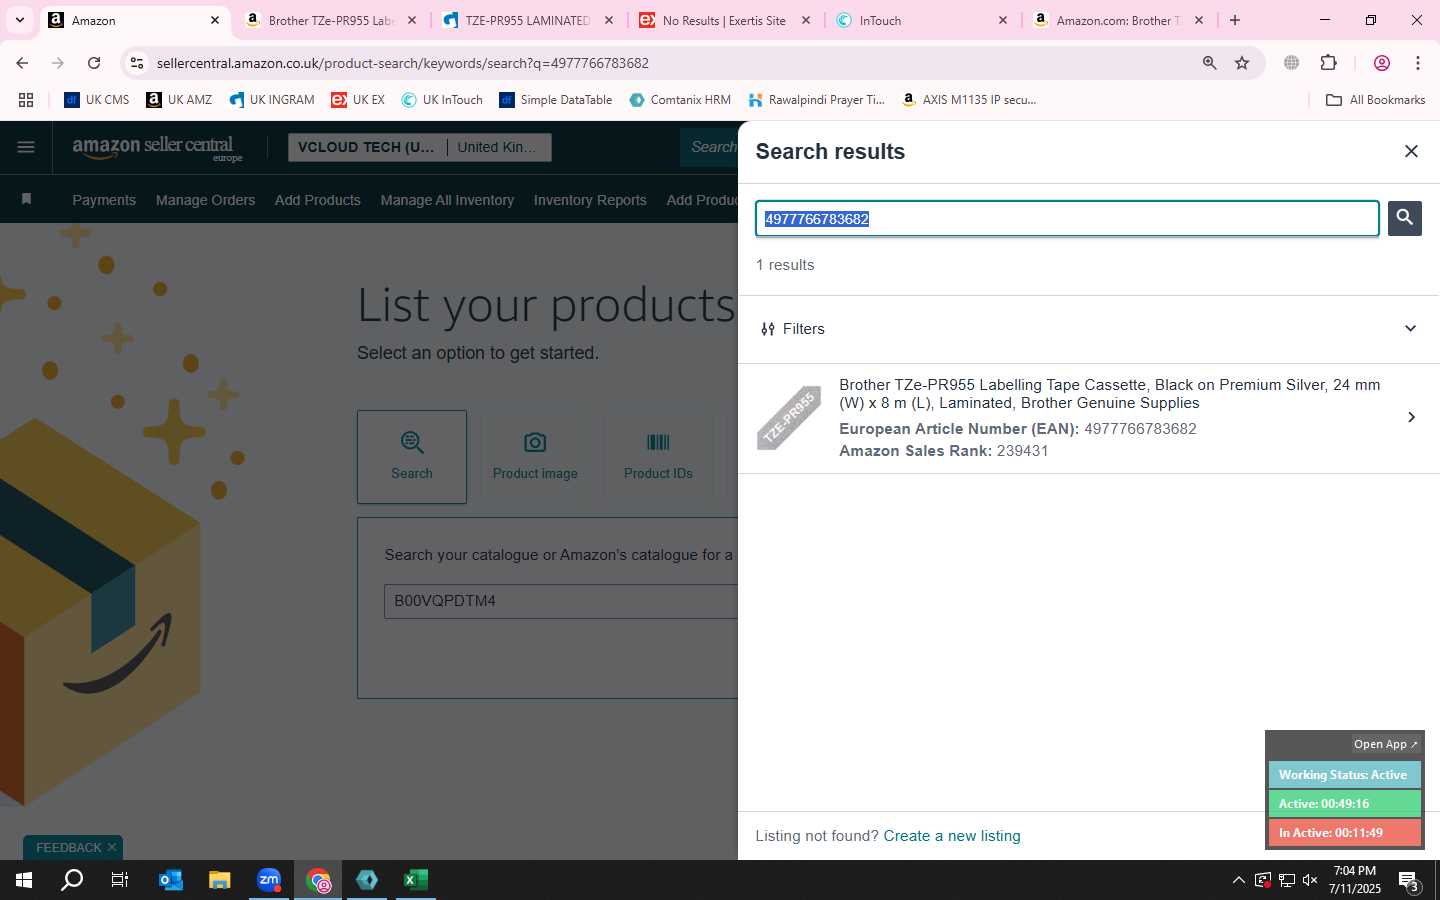
Task: Open the Brother TZe-PR955 result details arrow
Action: point(1411,417)
